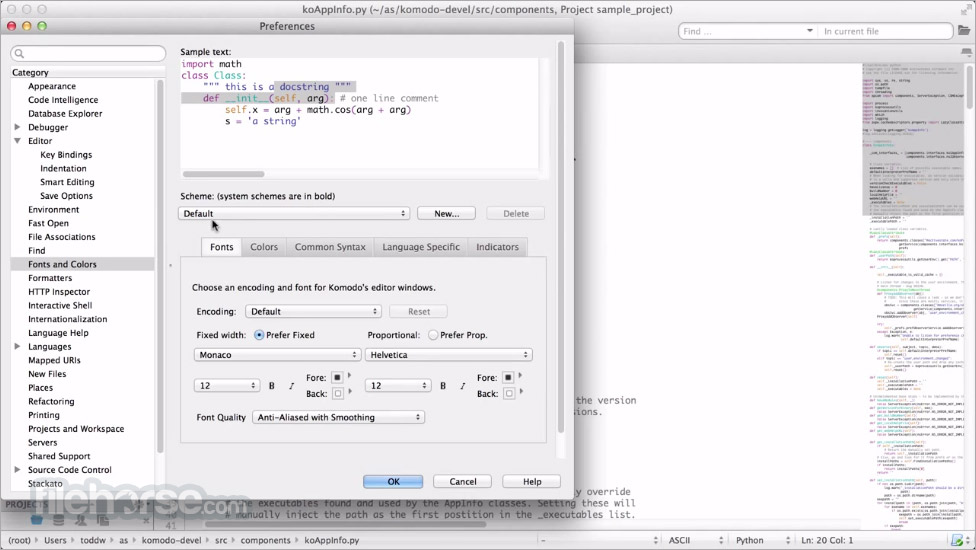Open folder icon next to Find field
This screenshot has width=976, height=550.
(x=964, y=30)
